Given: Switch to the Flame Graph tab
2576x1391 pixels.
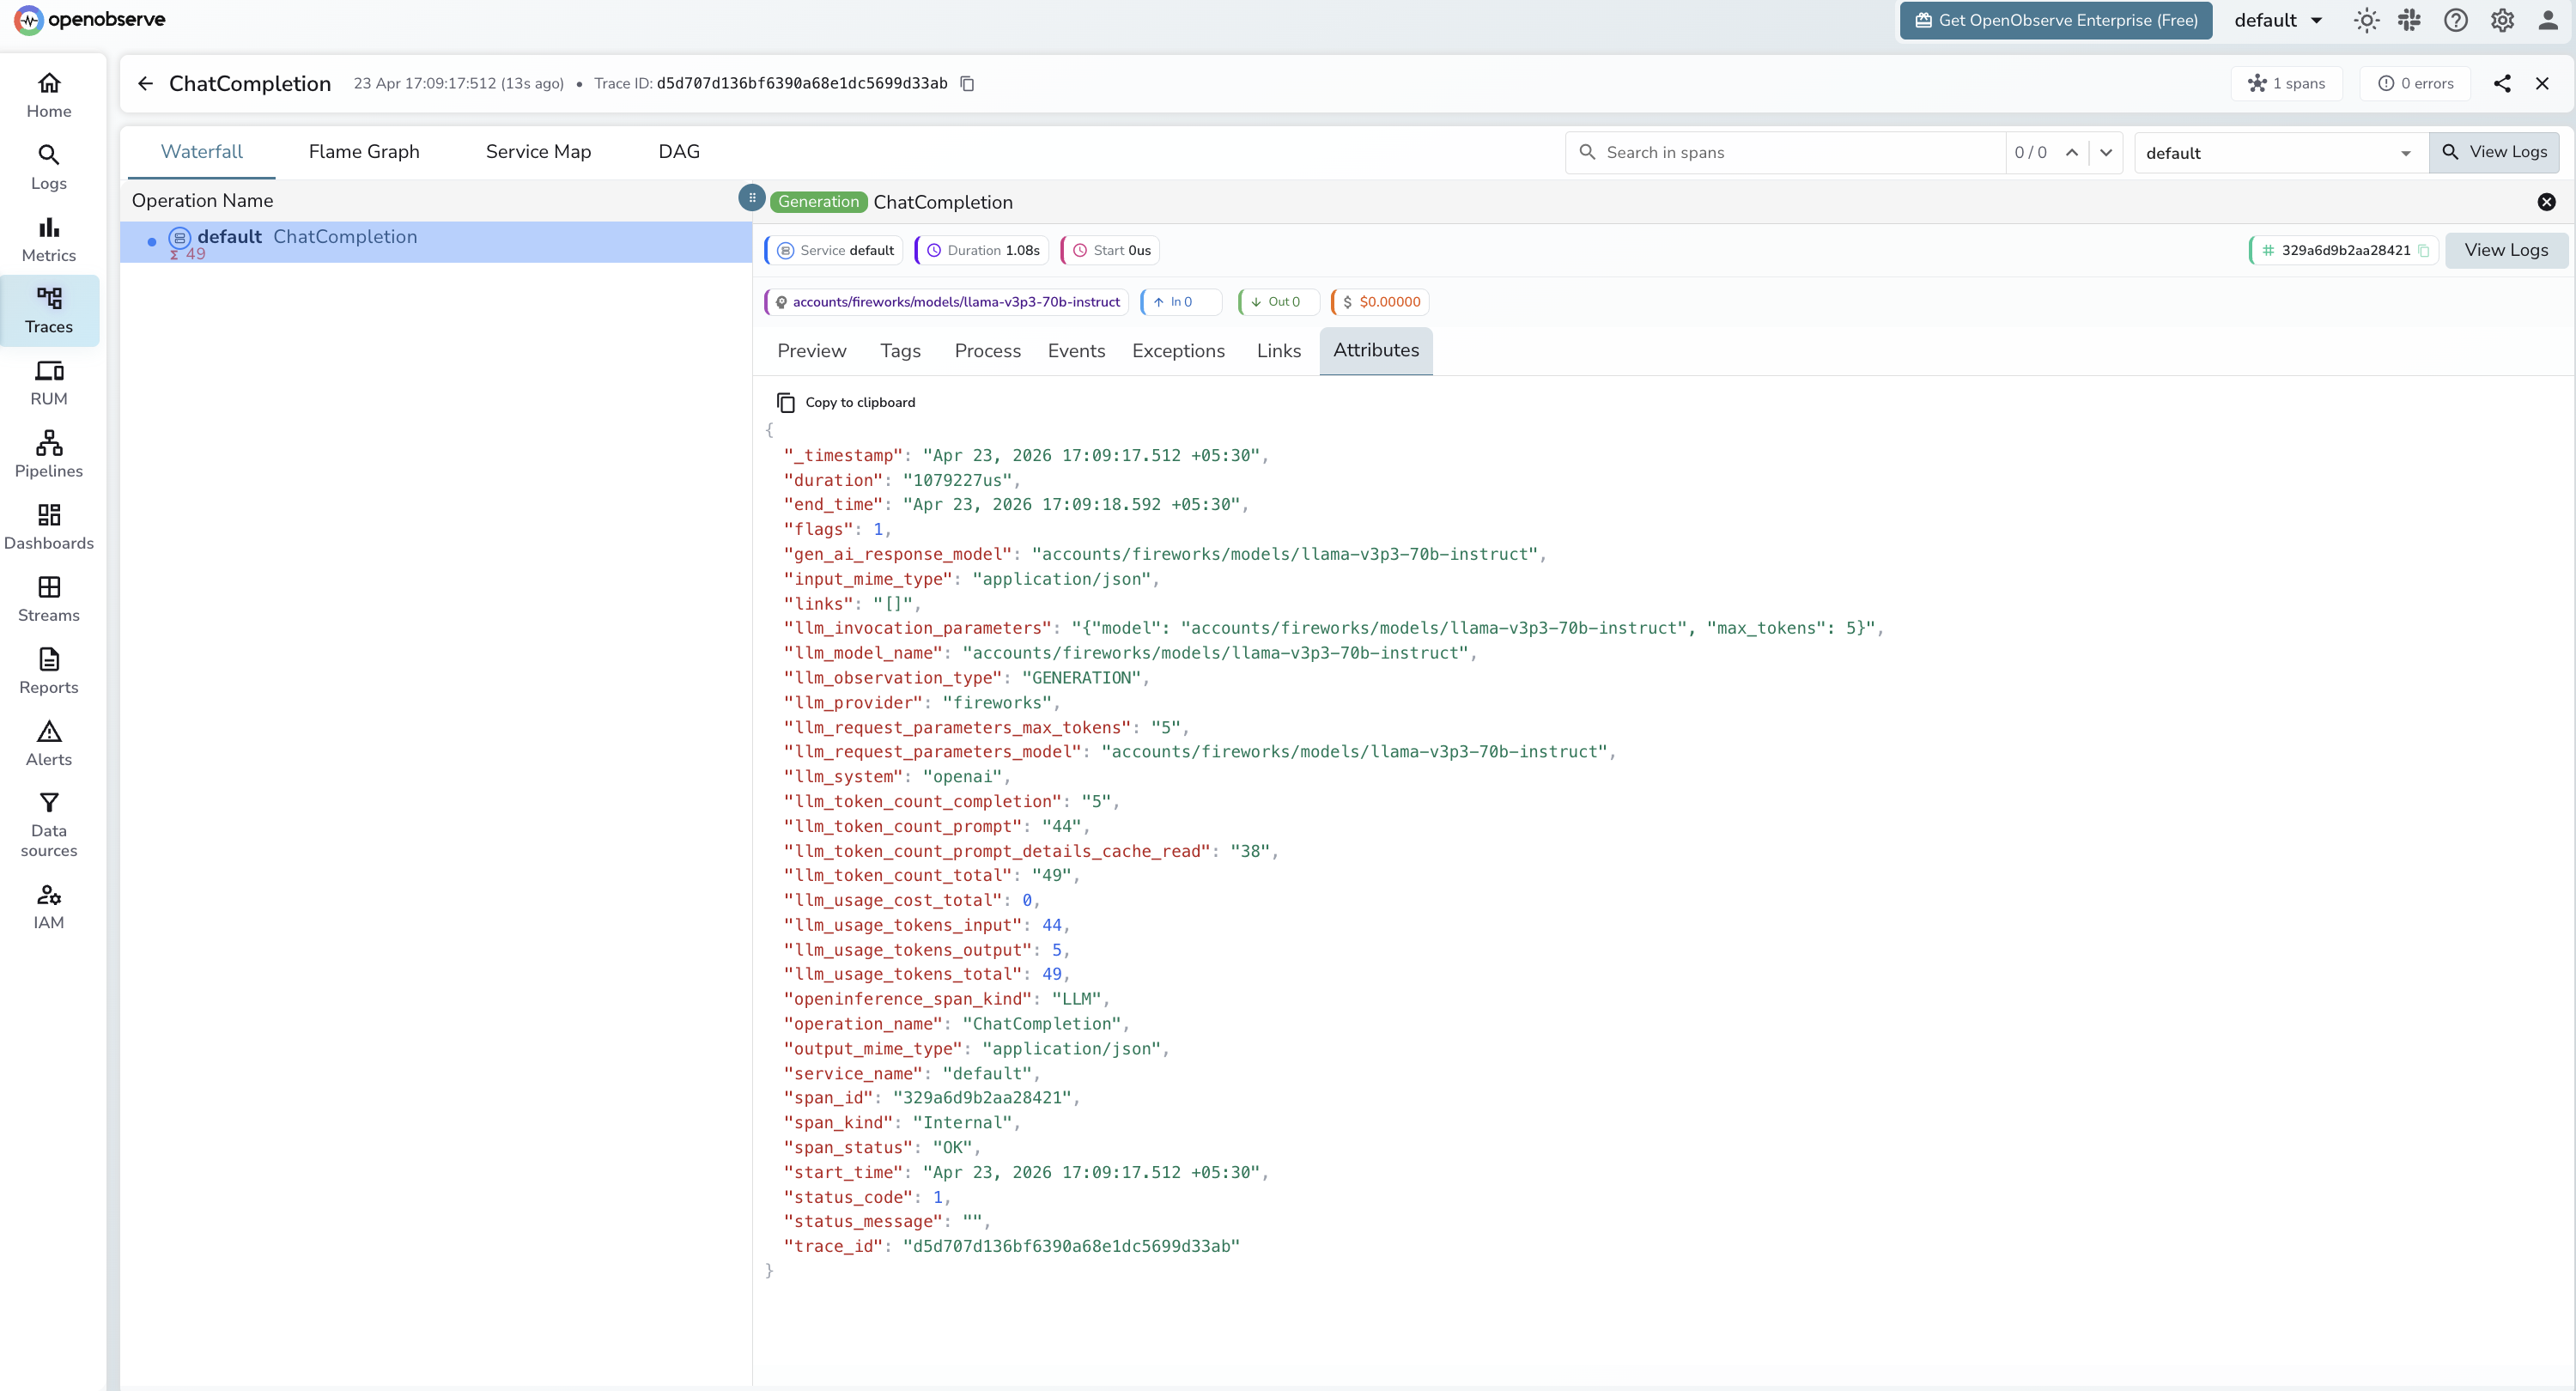Looking at the screenshot, I should [x=364, y=151].
